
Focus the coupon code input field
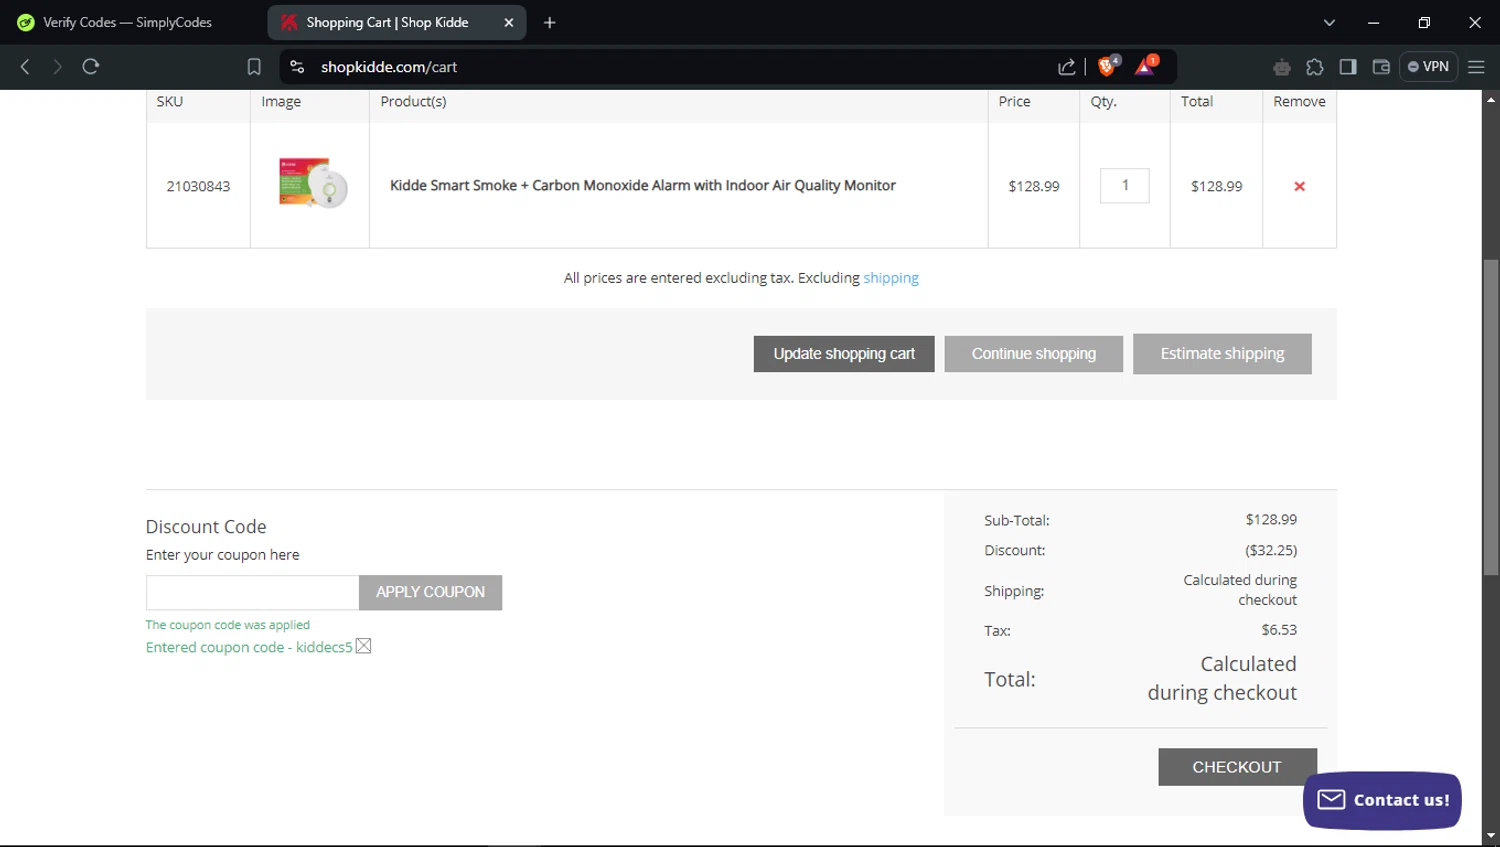pyautogui.click(x=252, y=592)
